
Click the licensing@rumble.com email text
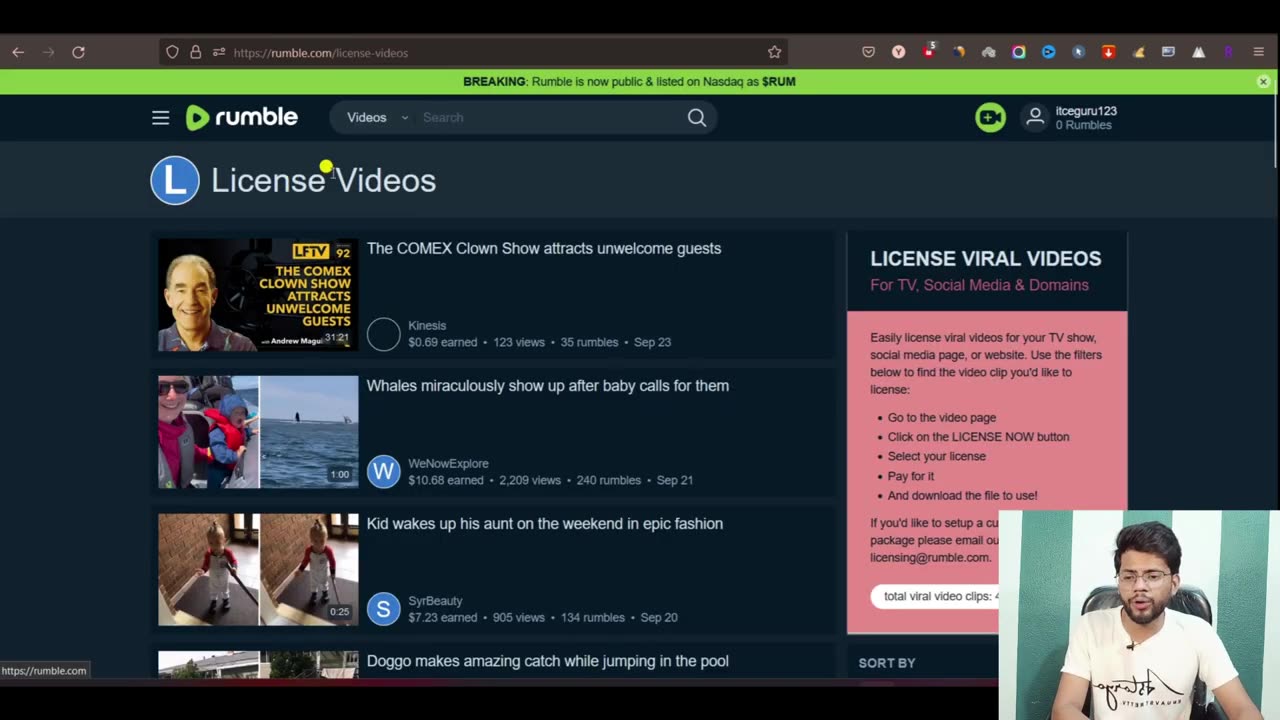930,558
